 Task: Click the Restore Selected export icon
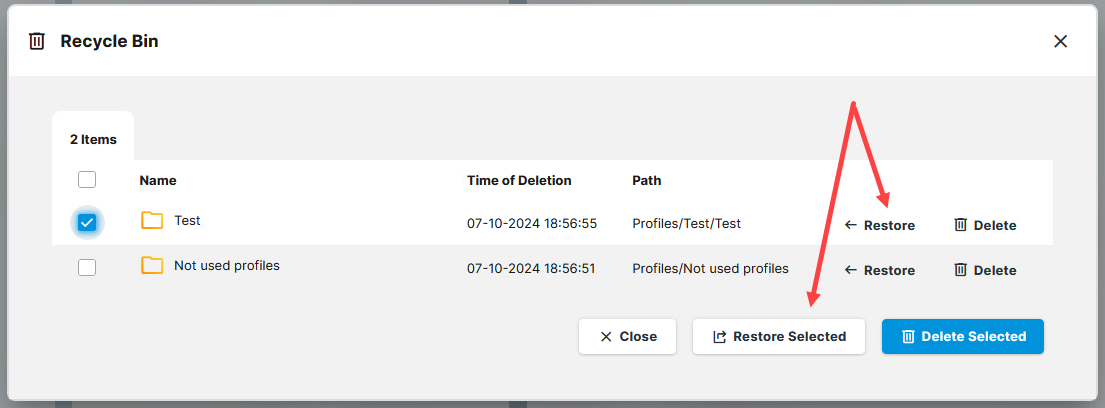(719, 337)
